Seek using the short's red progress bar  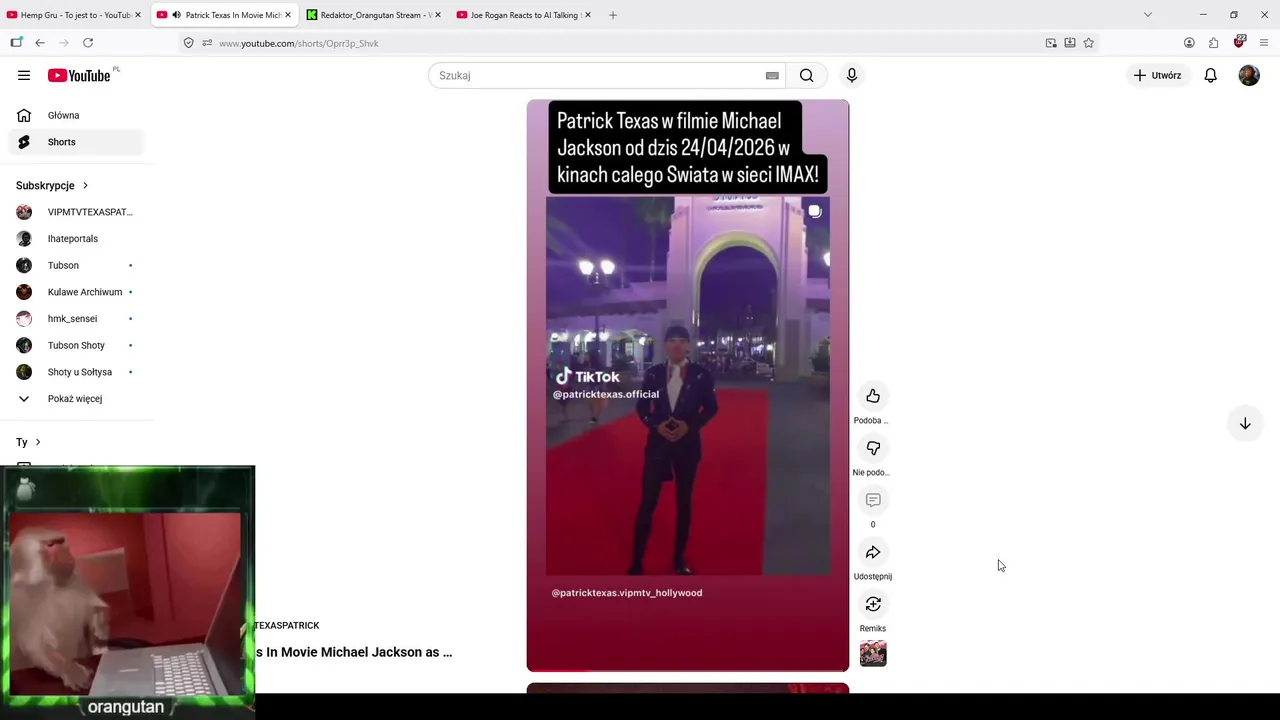[688, 669]
